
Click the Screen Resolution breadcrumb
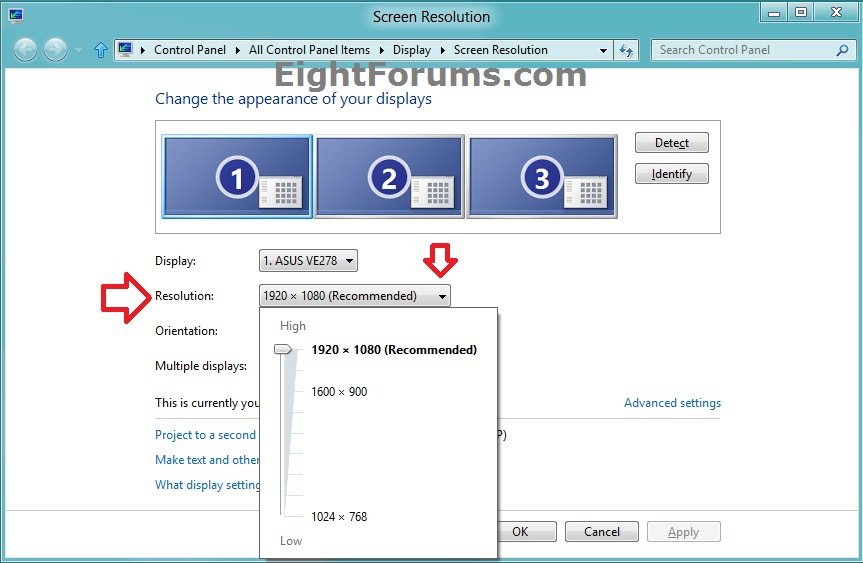(501, 50)
